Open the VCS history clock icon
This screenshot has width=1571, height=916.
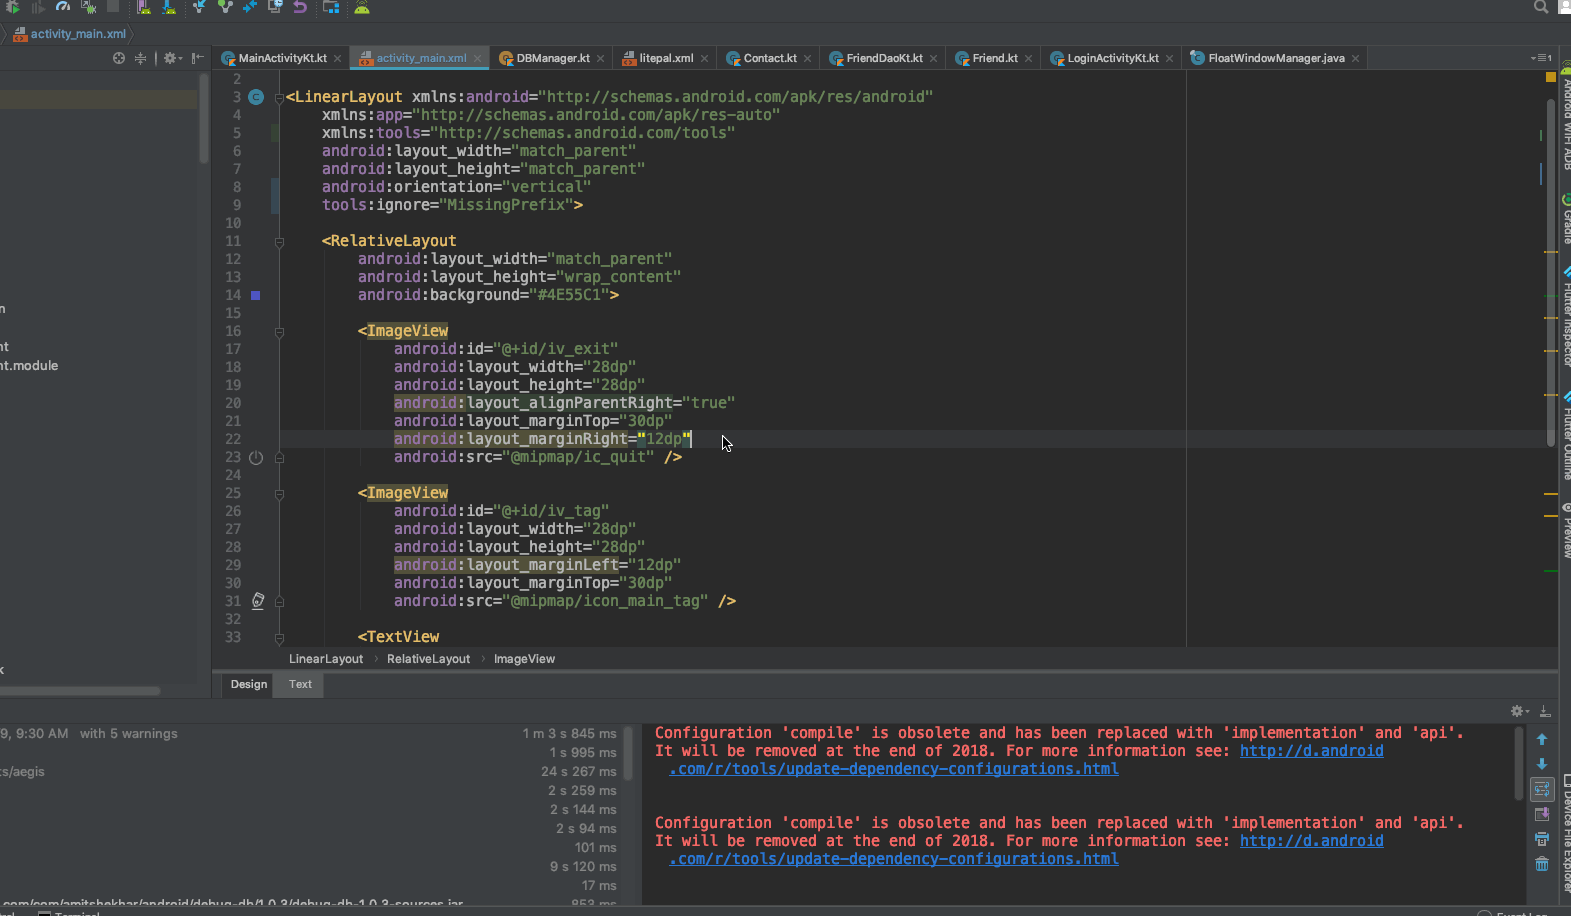pyautogui.click(x=275, y=6)
